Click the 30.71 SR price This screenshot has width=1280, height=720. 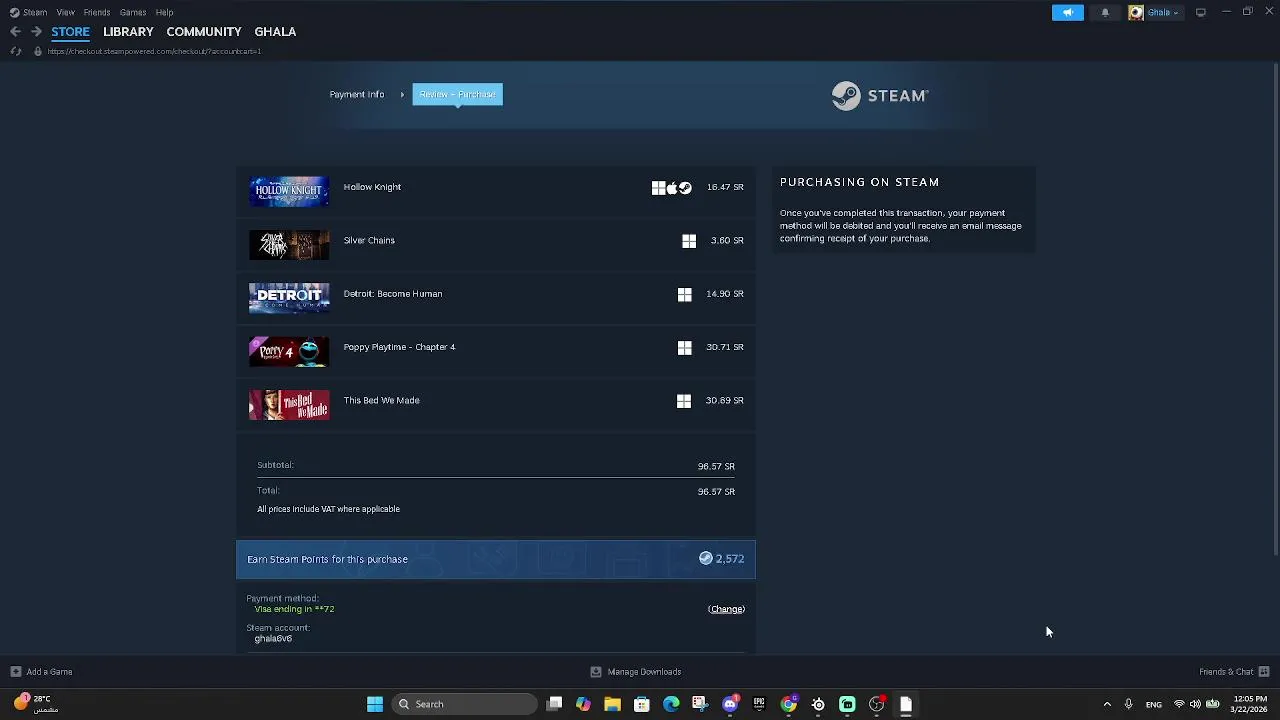[x=725, y=347]
